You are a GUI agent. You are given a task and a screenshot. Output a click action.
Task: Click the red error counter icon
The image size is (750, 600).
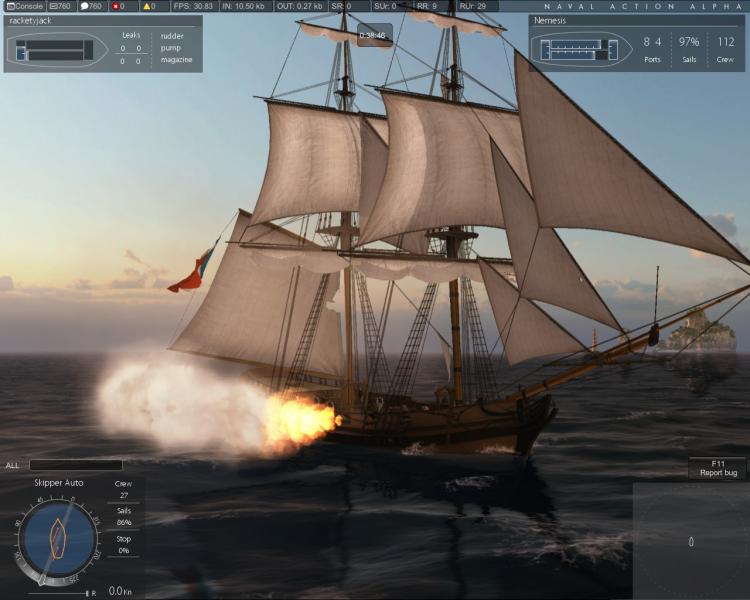(115, 6)
